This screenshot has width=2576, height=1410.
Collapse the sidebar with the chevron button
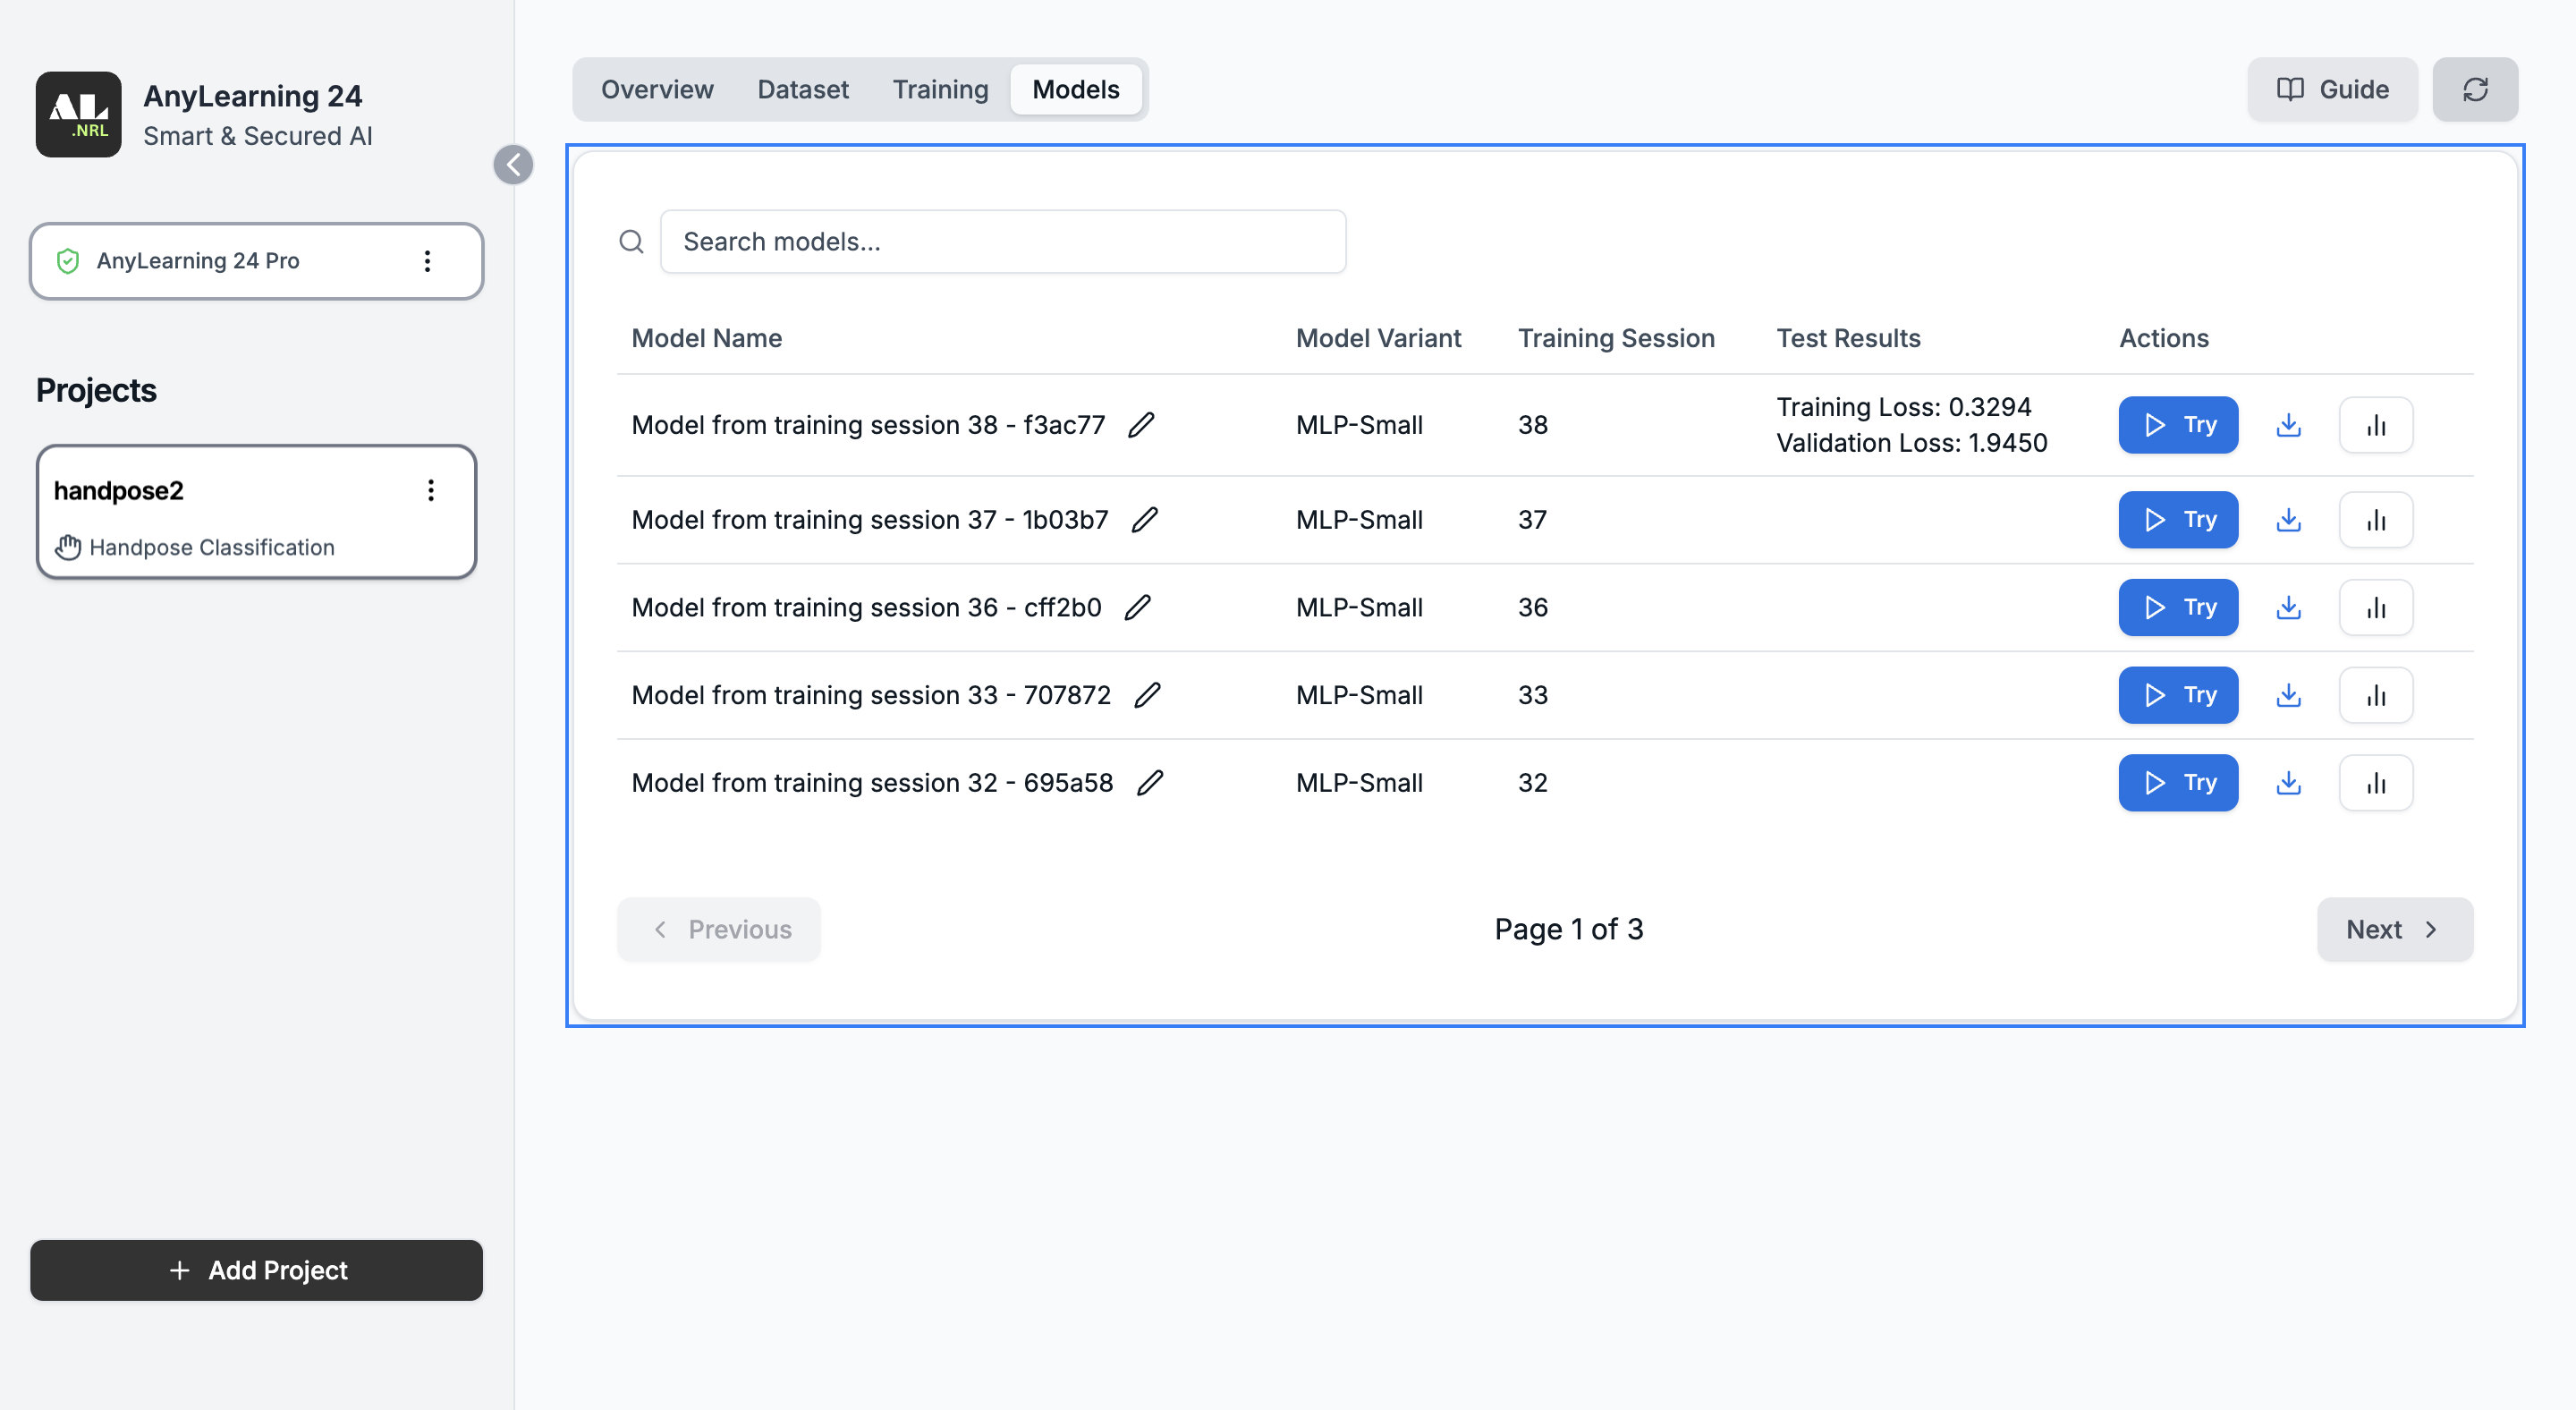pos(513,165)
